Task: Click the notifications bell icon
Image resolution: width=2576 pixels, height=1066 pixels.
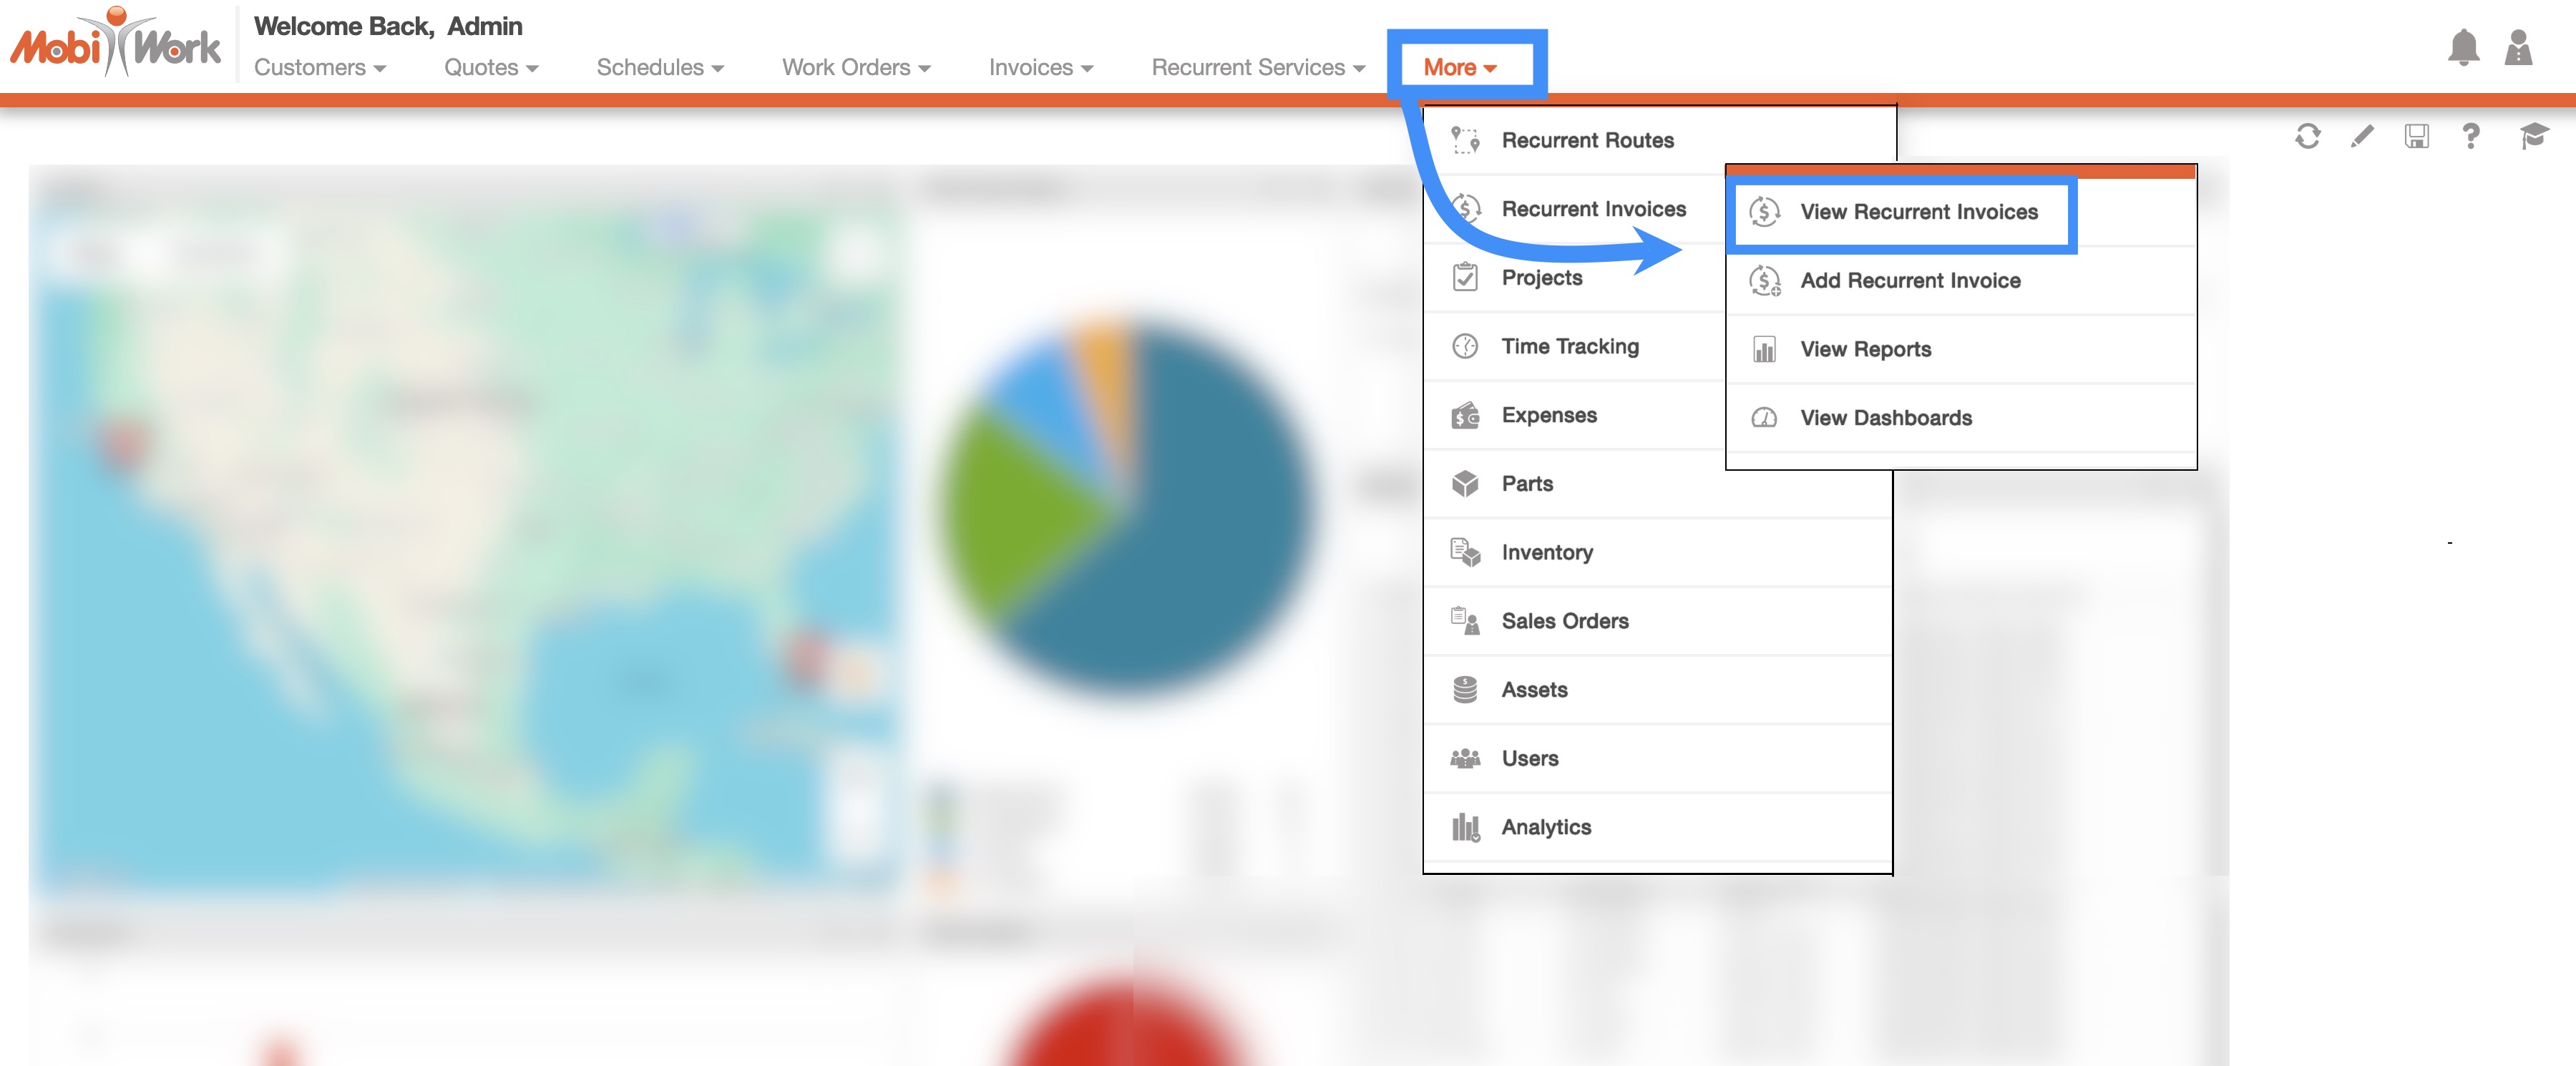Action: pos(2462,48)
